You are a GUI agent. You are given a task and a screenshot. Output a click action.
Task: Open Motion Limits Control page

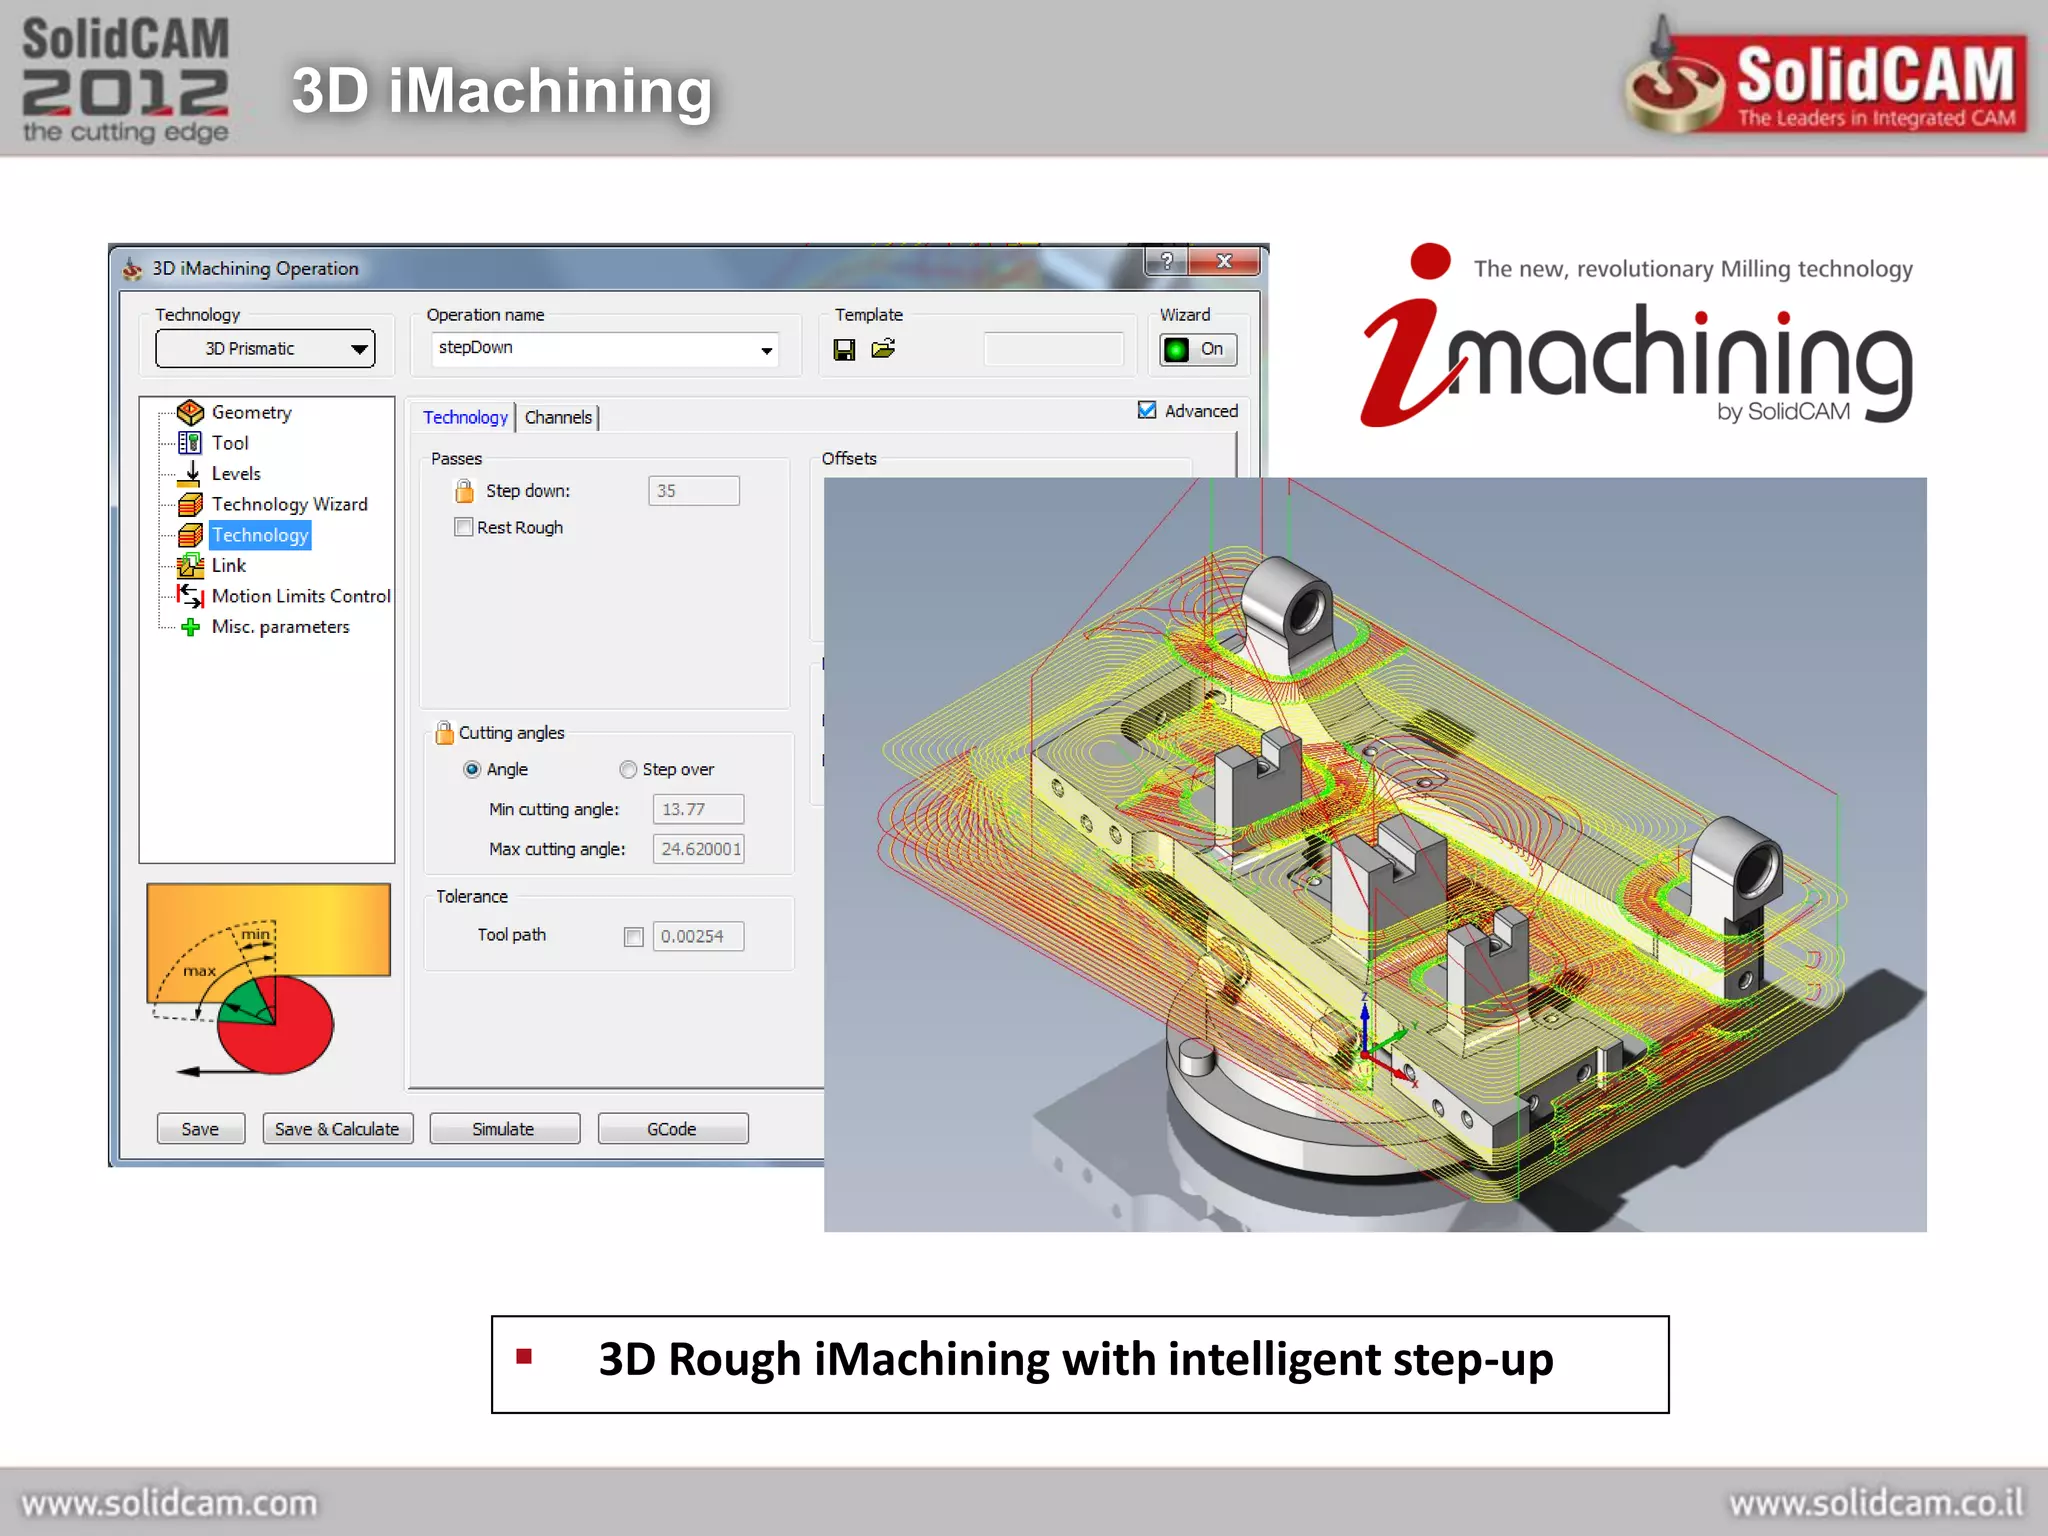coord(301,596)
